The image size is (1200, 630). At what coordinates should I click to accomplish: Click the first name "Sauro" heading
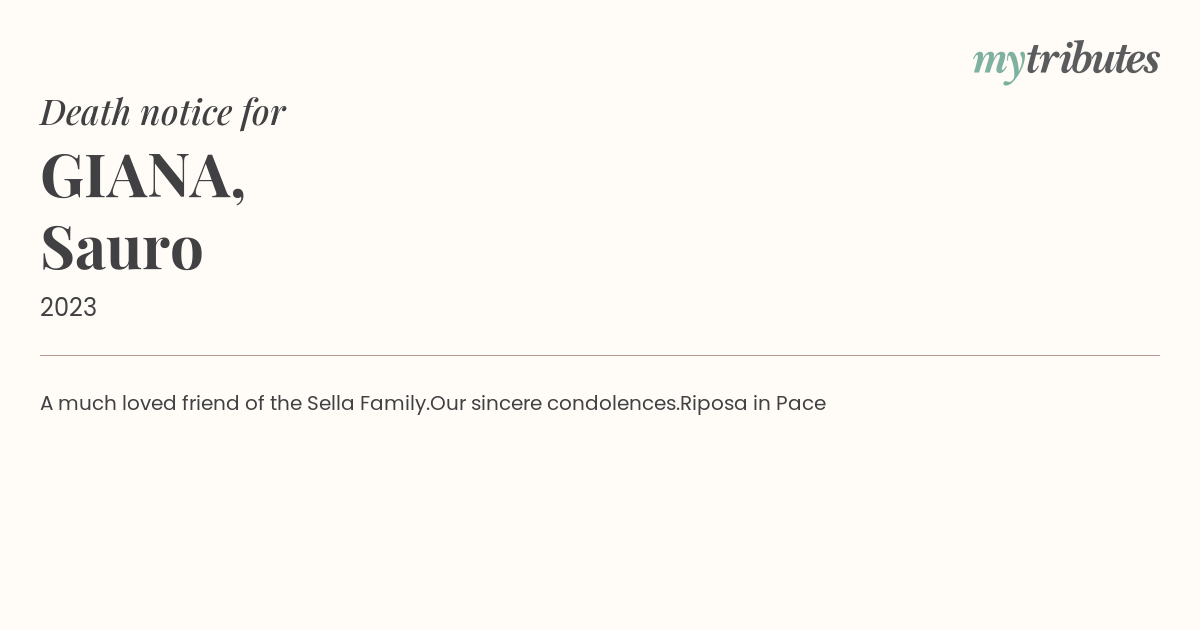(x=122, y=248)
